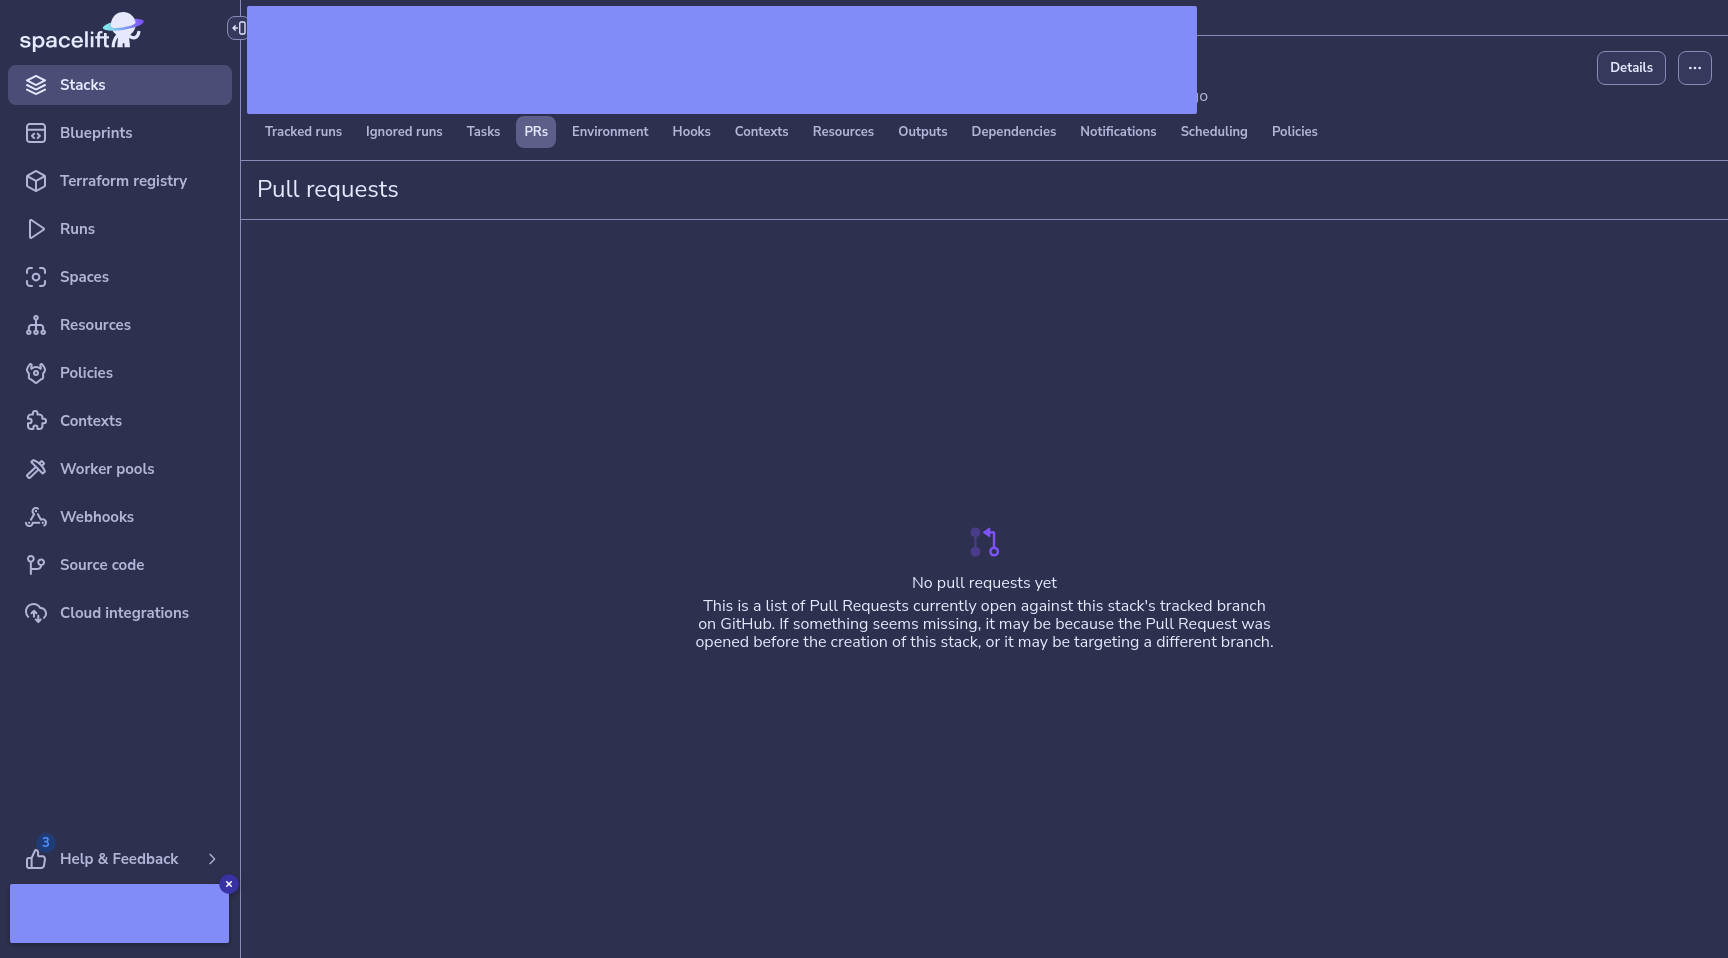1728x958 pixels.
Task: Open Blueprints via its sidebar icon
Action: click(36, 133)
